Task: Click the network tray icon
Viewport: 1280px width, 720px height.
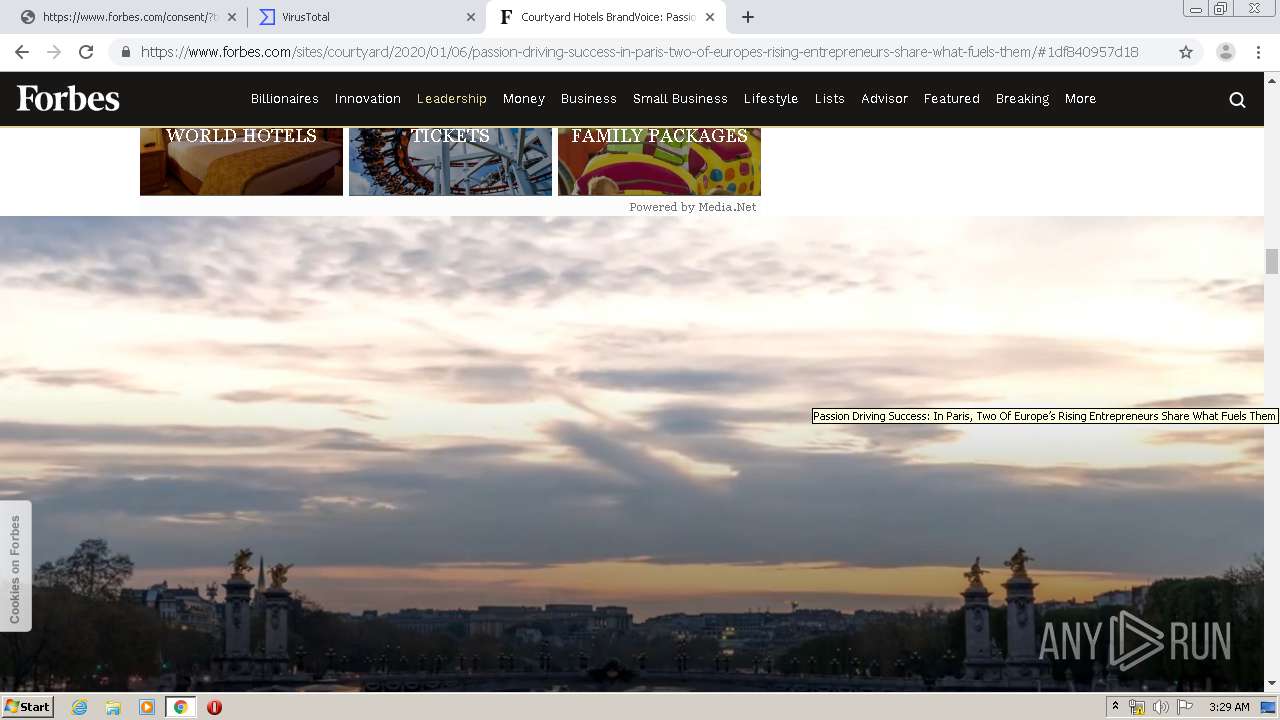Action: pos(1137,707)
